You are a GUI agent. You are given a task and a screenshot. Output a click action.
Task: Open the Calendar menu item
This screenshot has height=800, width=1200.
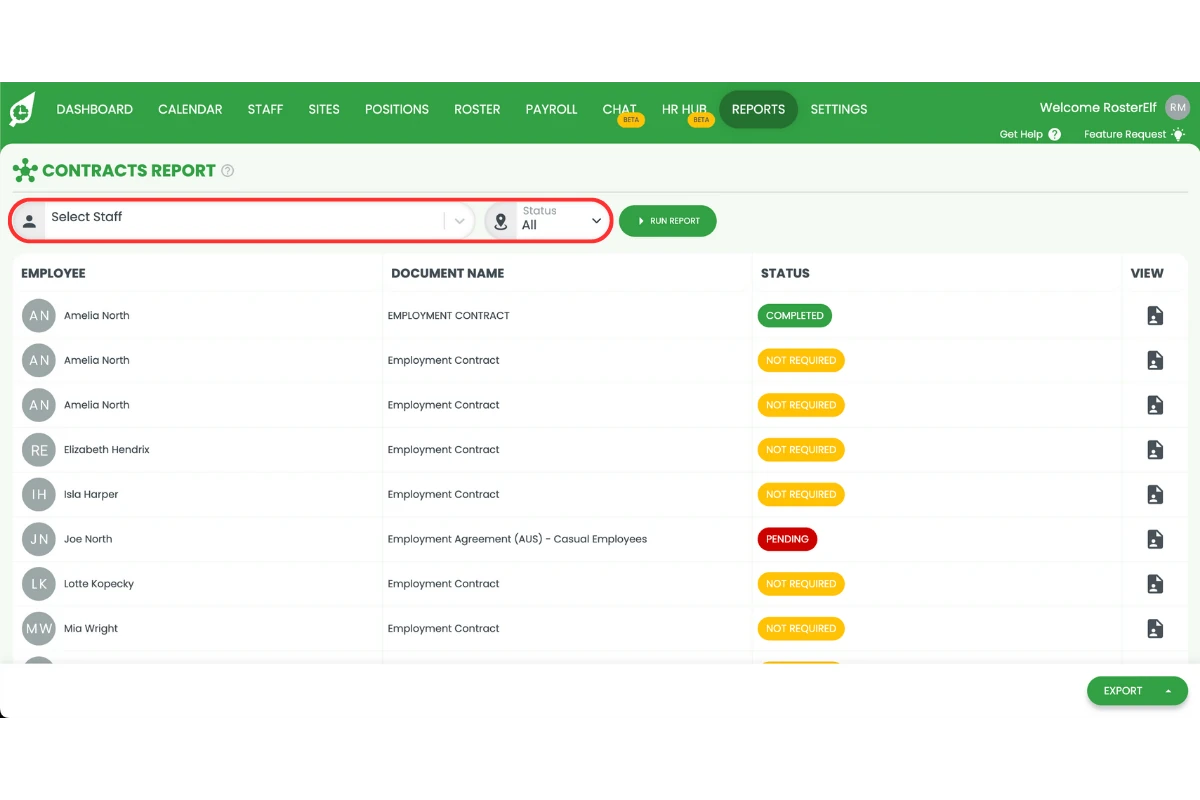tap(190, 109)
